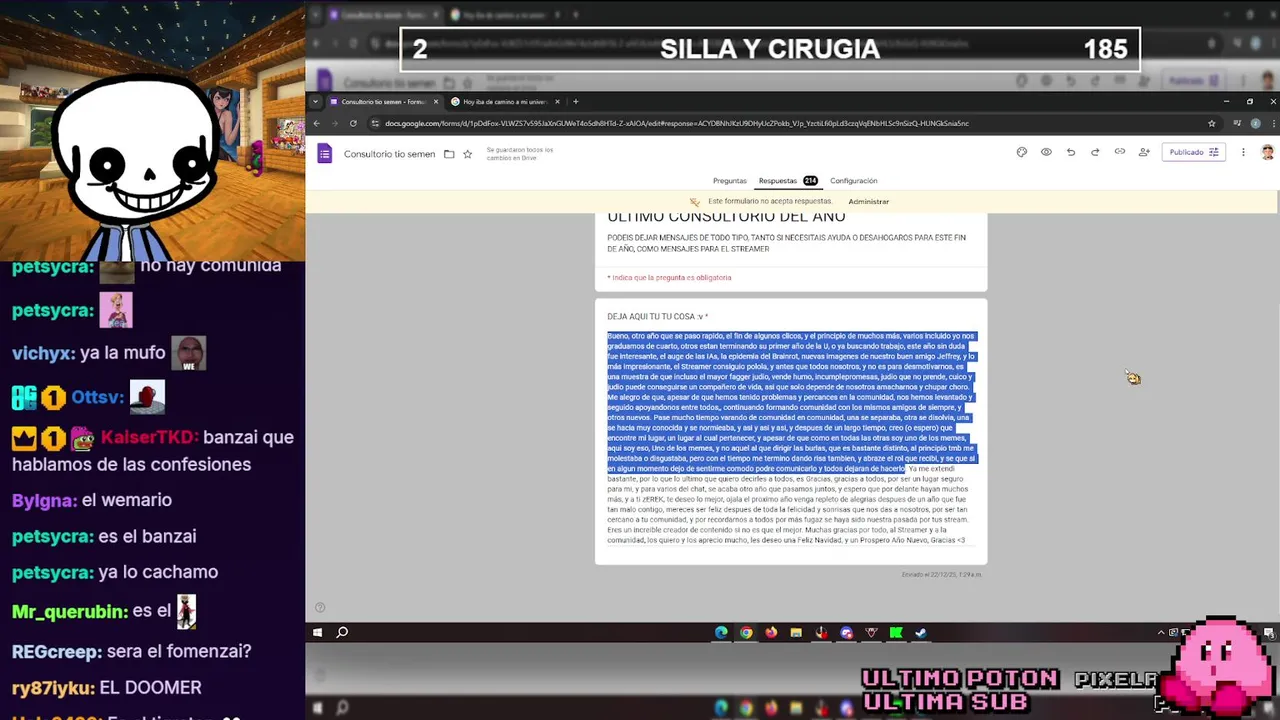Show hidden system tray icons

(x=1161, y=633)
